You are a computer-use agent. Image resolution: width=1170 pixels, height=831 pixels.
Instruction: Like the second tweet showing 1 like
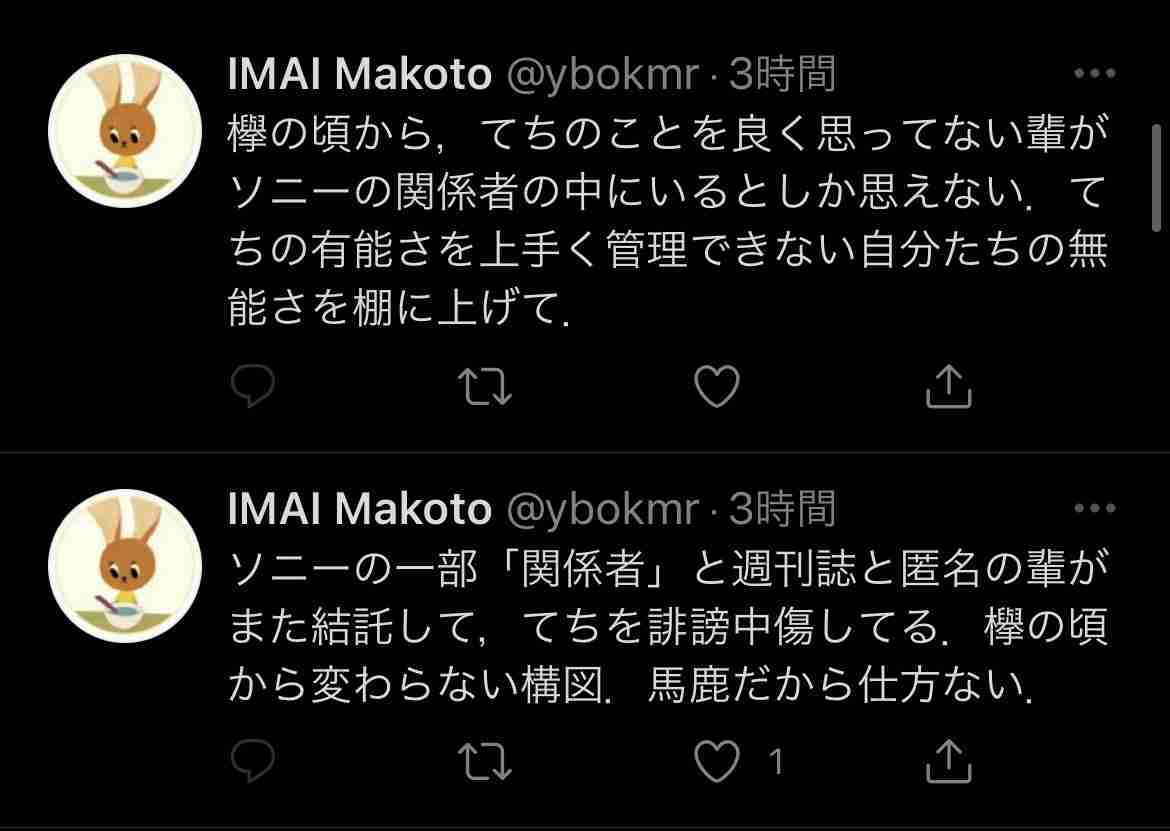point(716,762)
